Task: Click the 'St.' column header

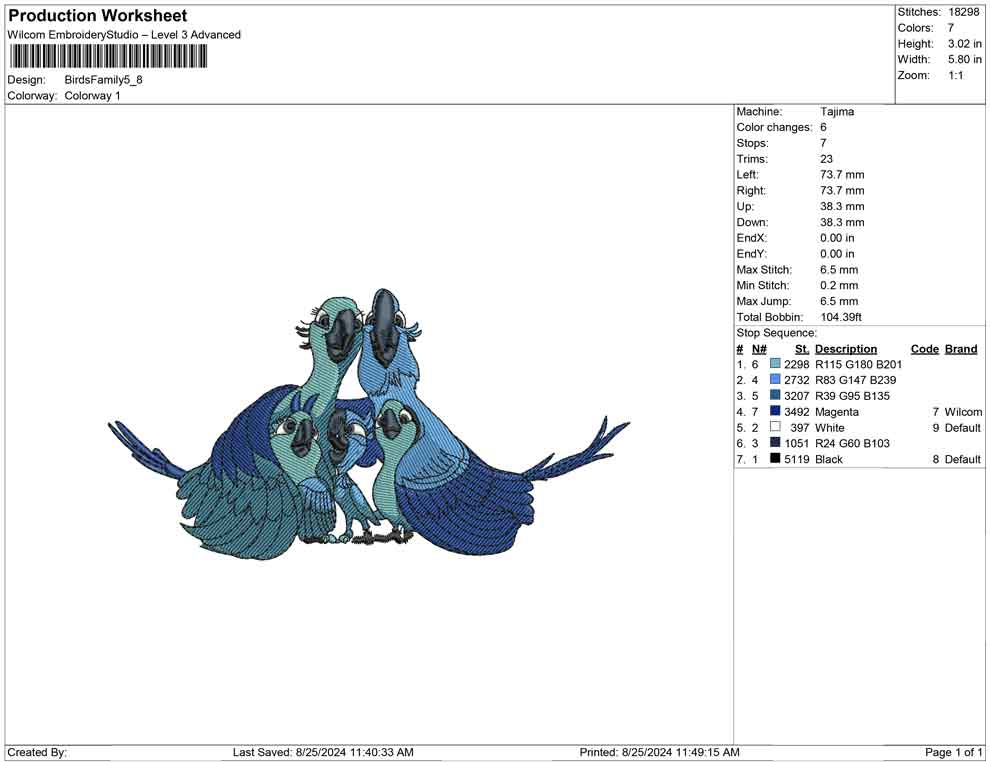Action: [x=802, y=349]
